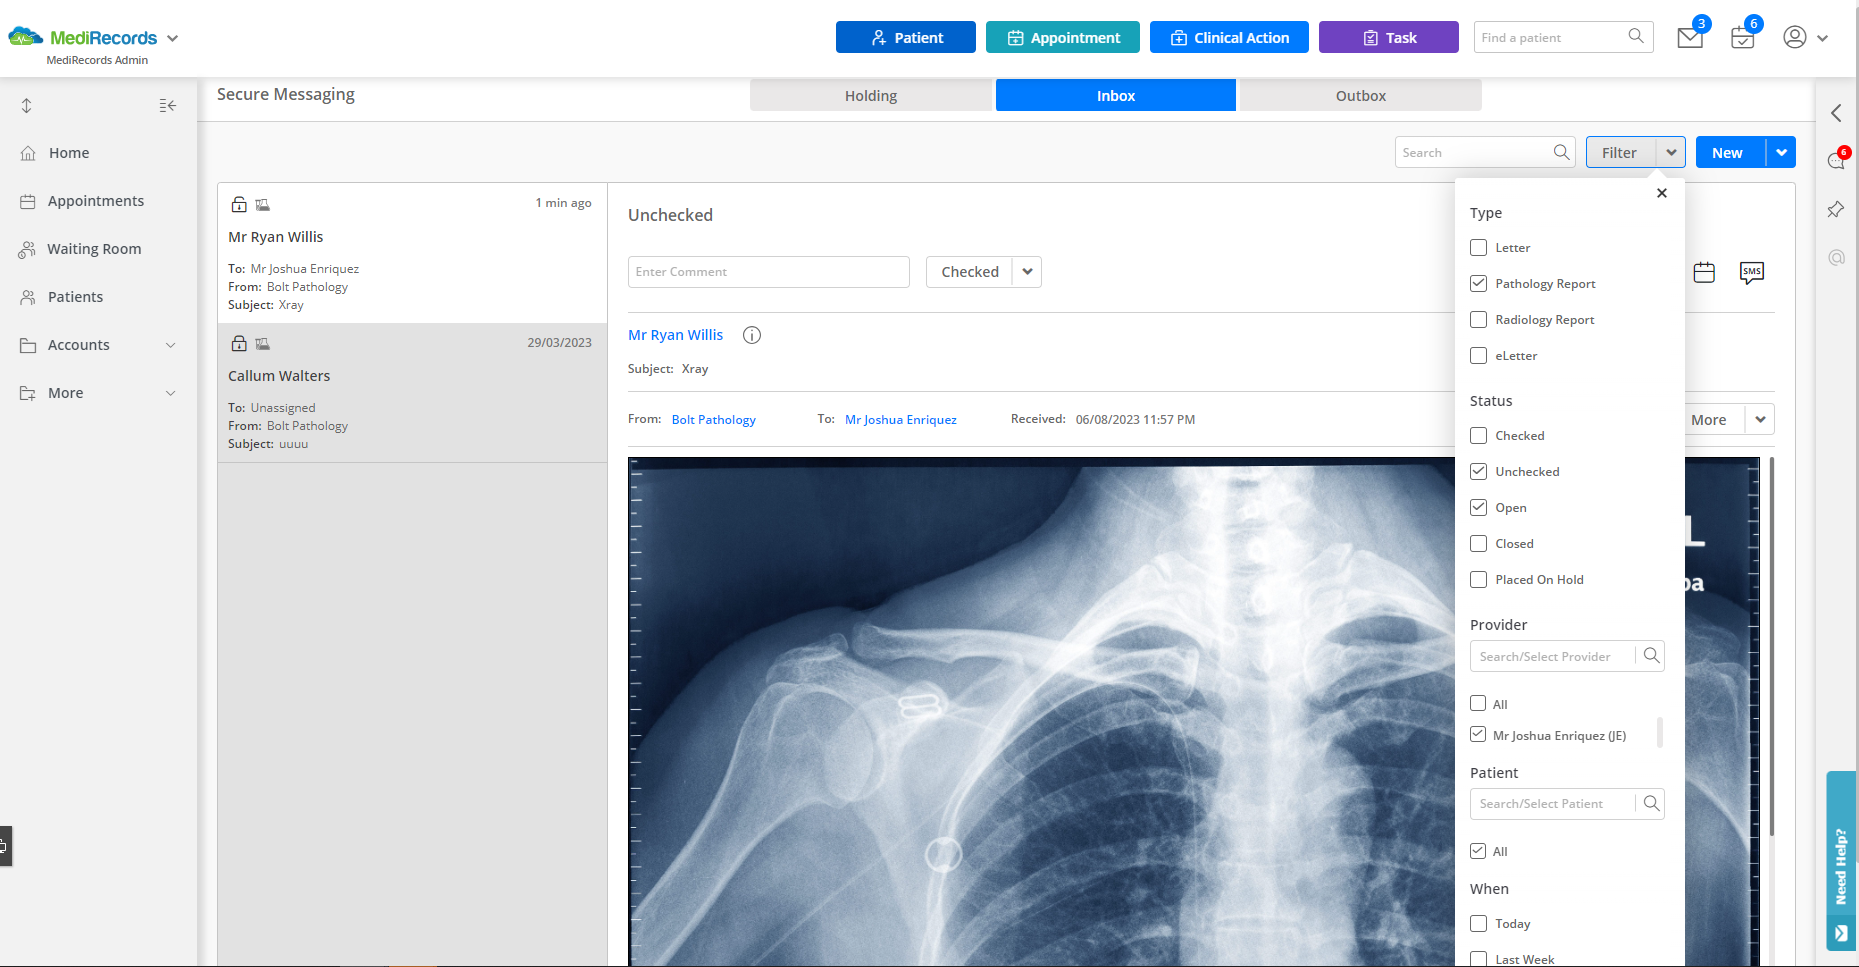Open Bolt Pathology sender link
The width and height of the screenshot is (1859, 967).
point(714,420)
